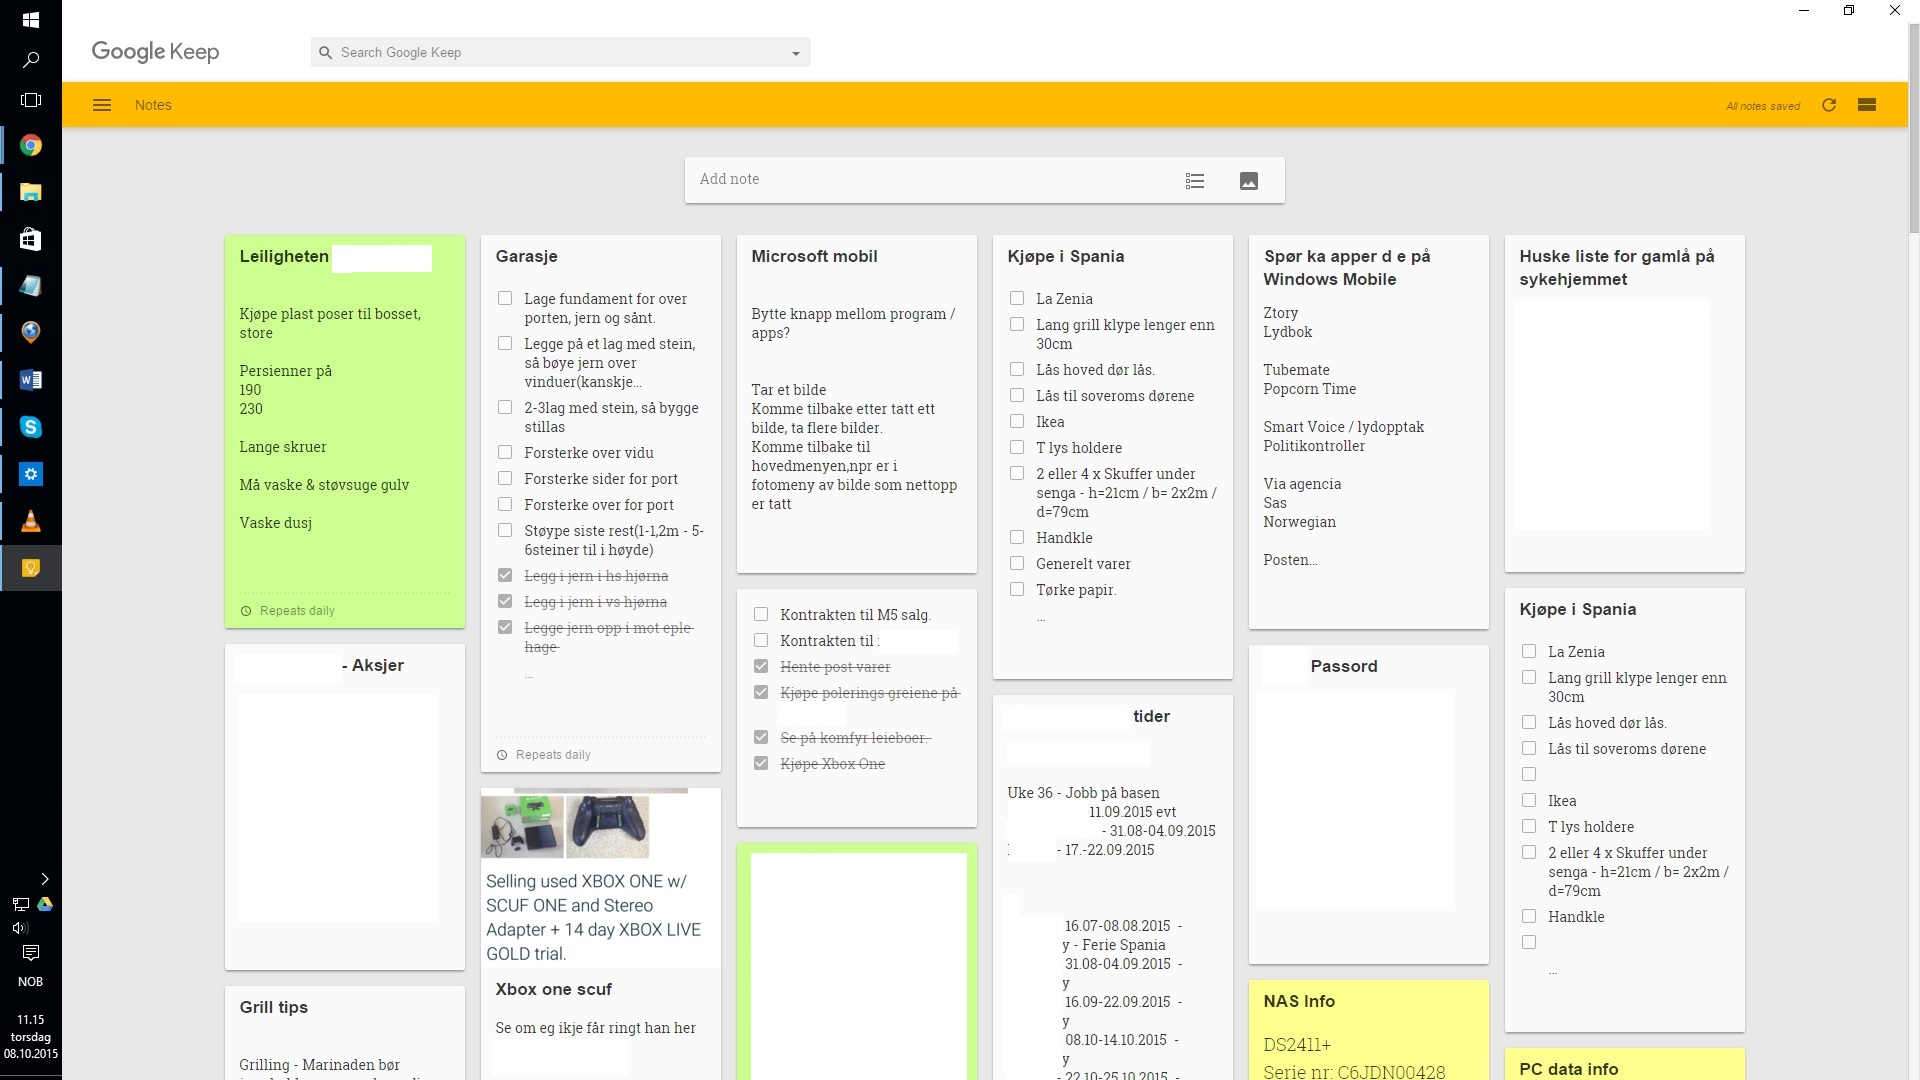The width and height of the screenshot is (1920, 1080).
Task: Switch to list view layout icon
Action: (x=1867, y=105)
